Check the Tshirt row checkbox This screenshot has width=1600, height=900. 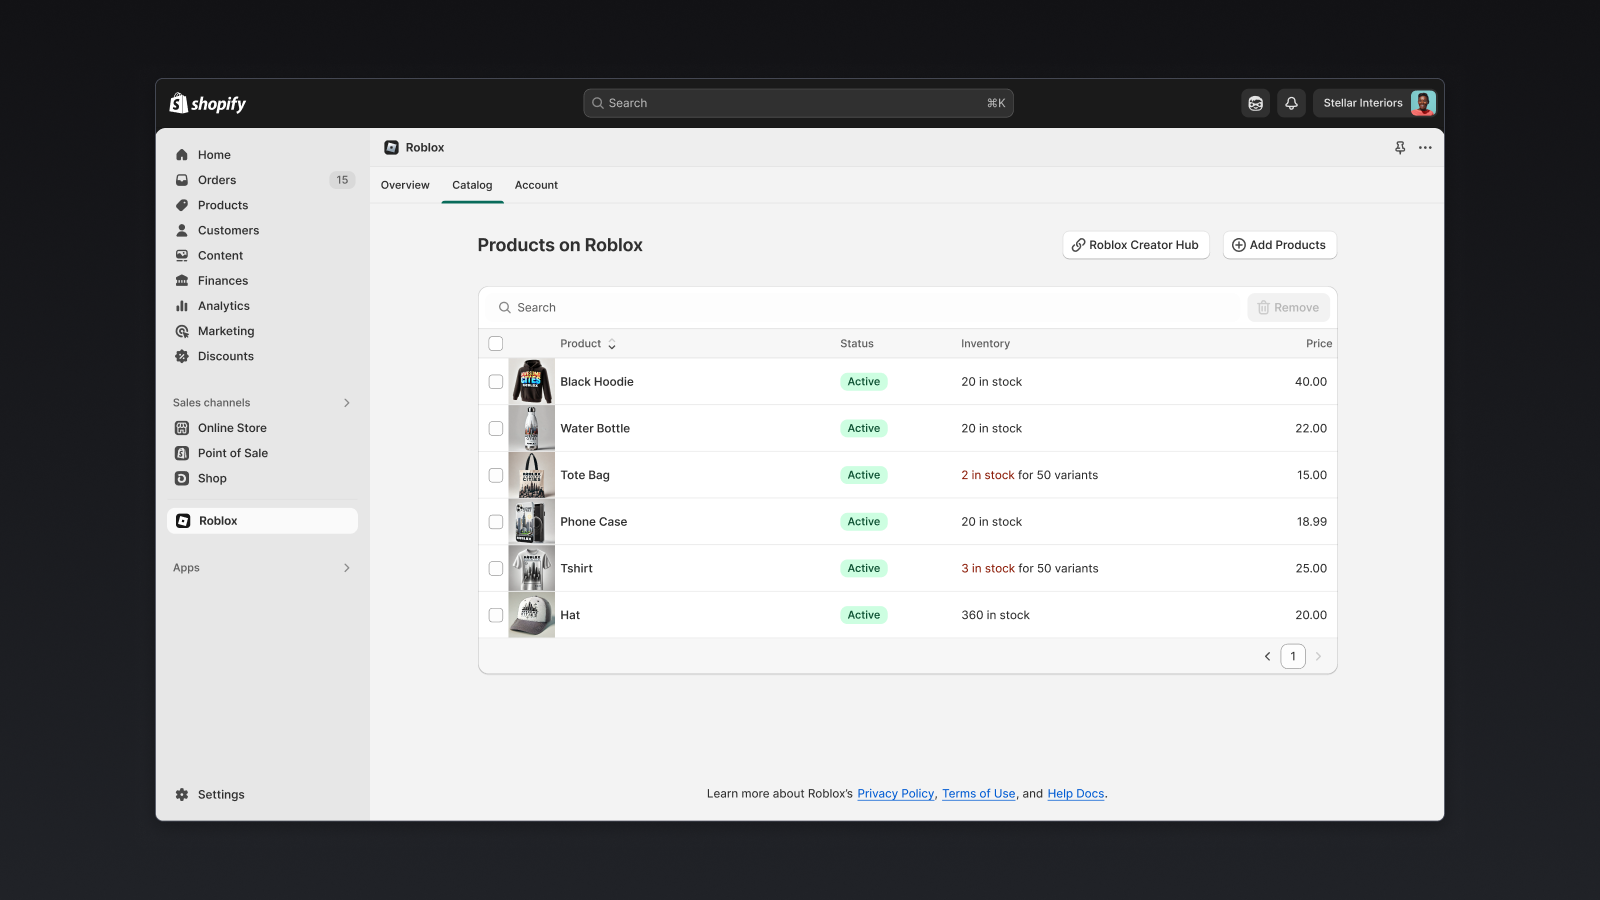496,568
